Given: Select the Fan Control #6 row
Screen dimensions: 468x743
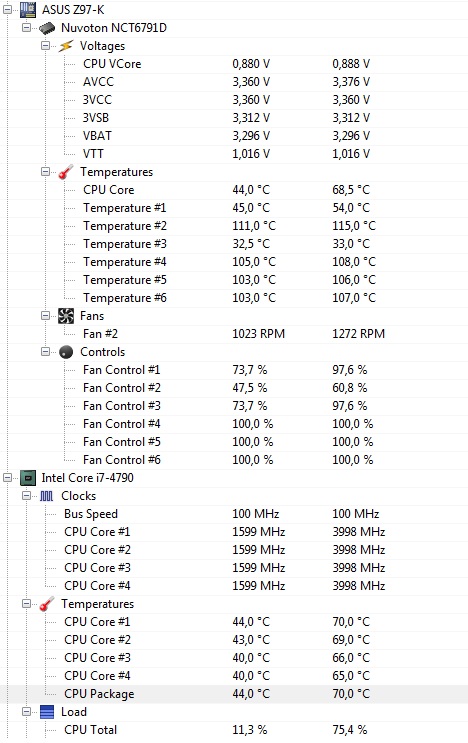Looking at the screenshot, I should point(234,460).
